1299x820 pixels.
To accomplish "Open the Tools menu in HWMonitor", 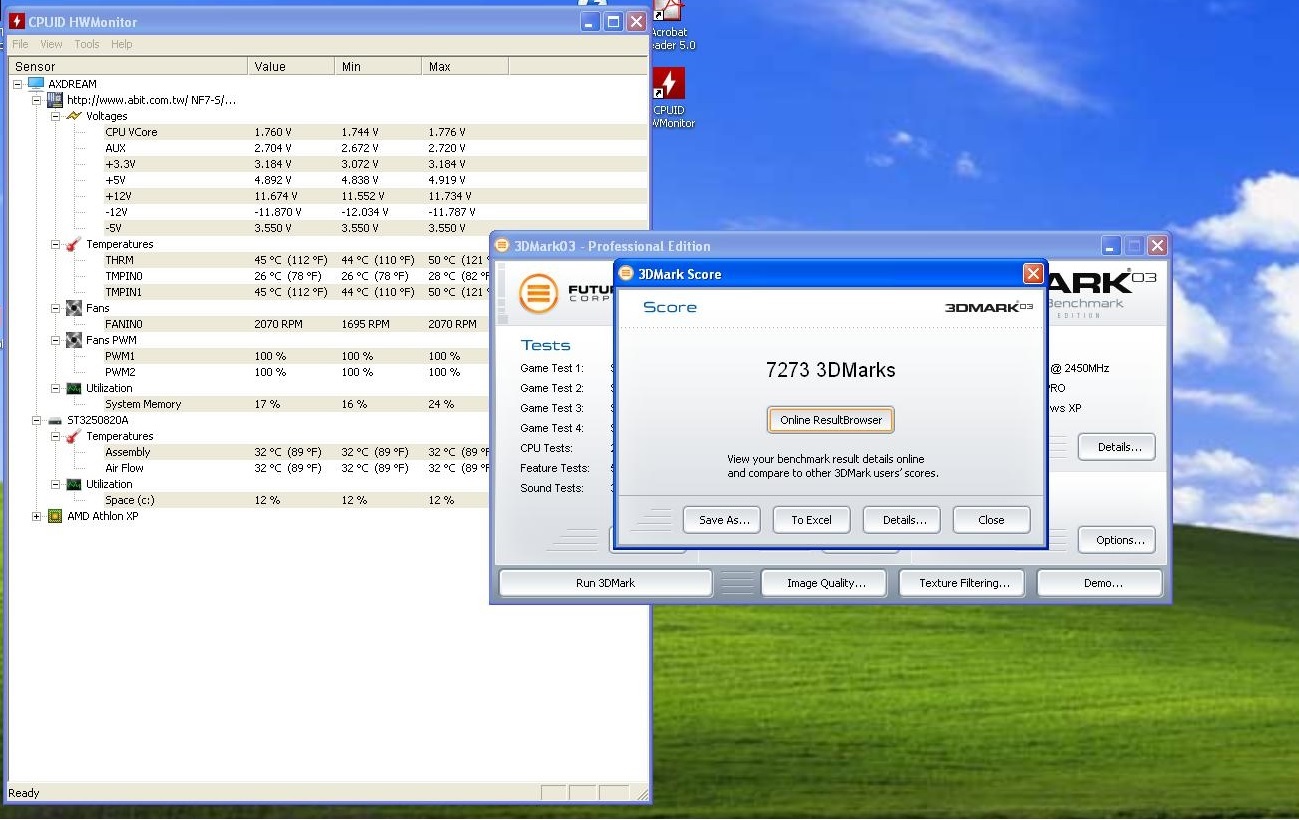I will (87, 44).
